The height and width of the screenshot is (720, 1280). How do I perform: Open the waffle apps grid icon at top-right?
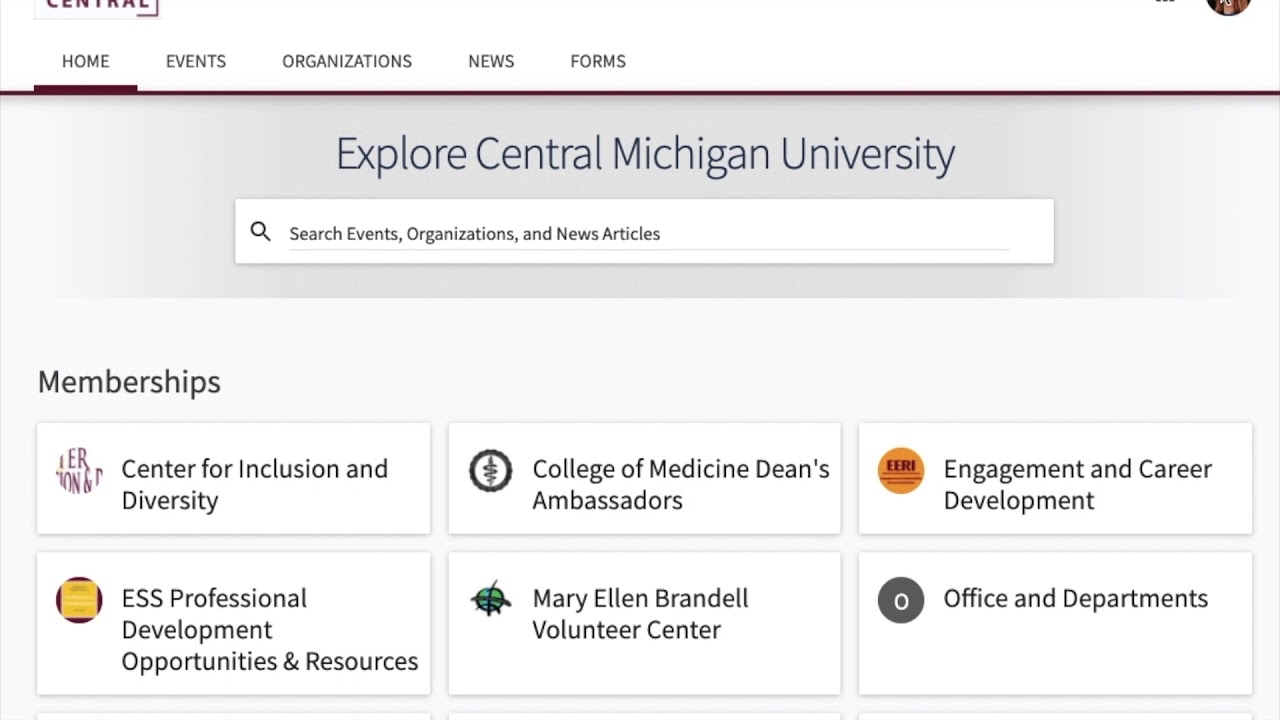(1164, 3)
